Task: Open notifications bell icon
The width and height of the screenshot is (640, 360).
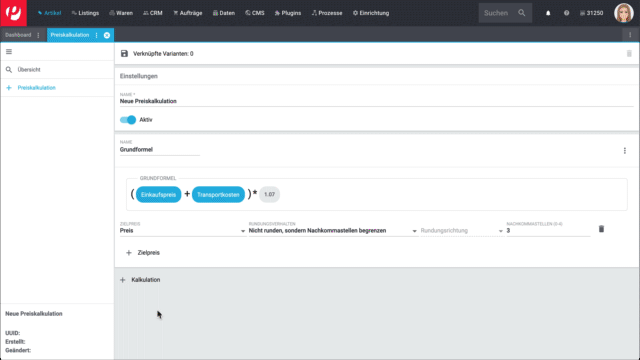Action: tap(548, 13)
